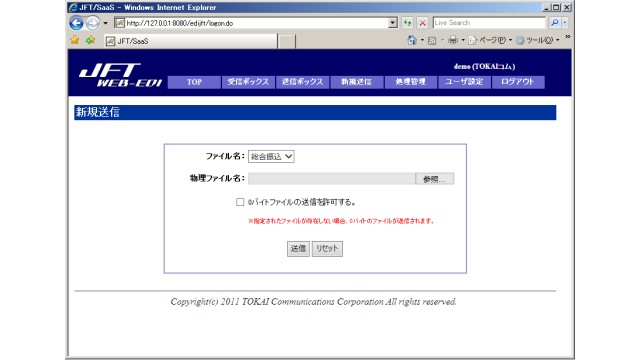Expand the toolbar overflow chevron

pos(567,37)
